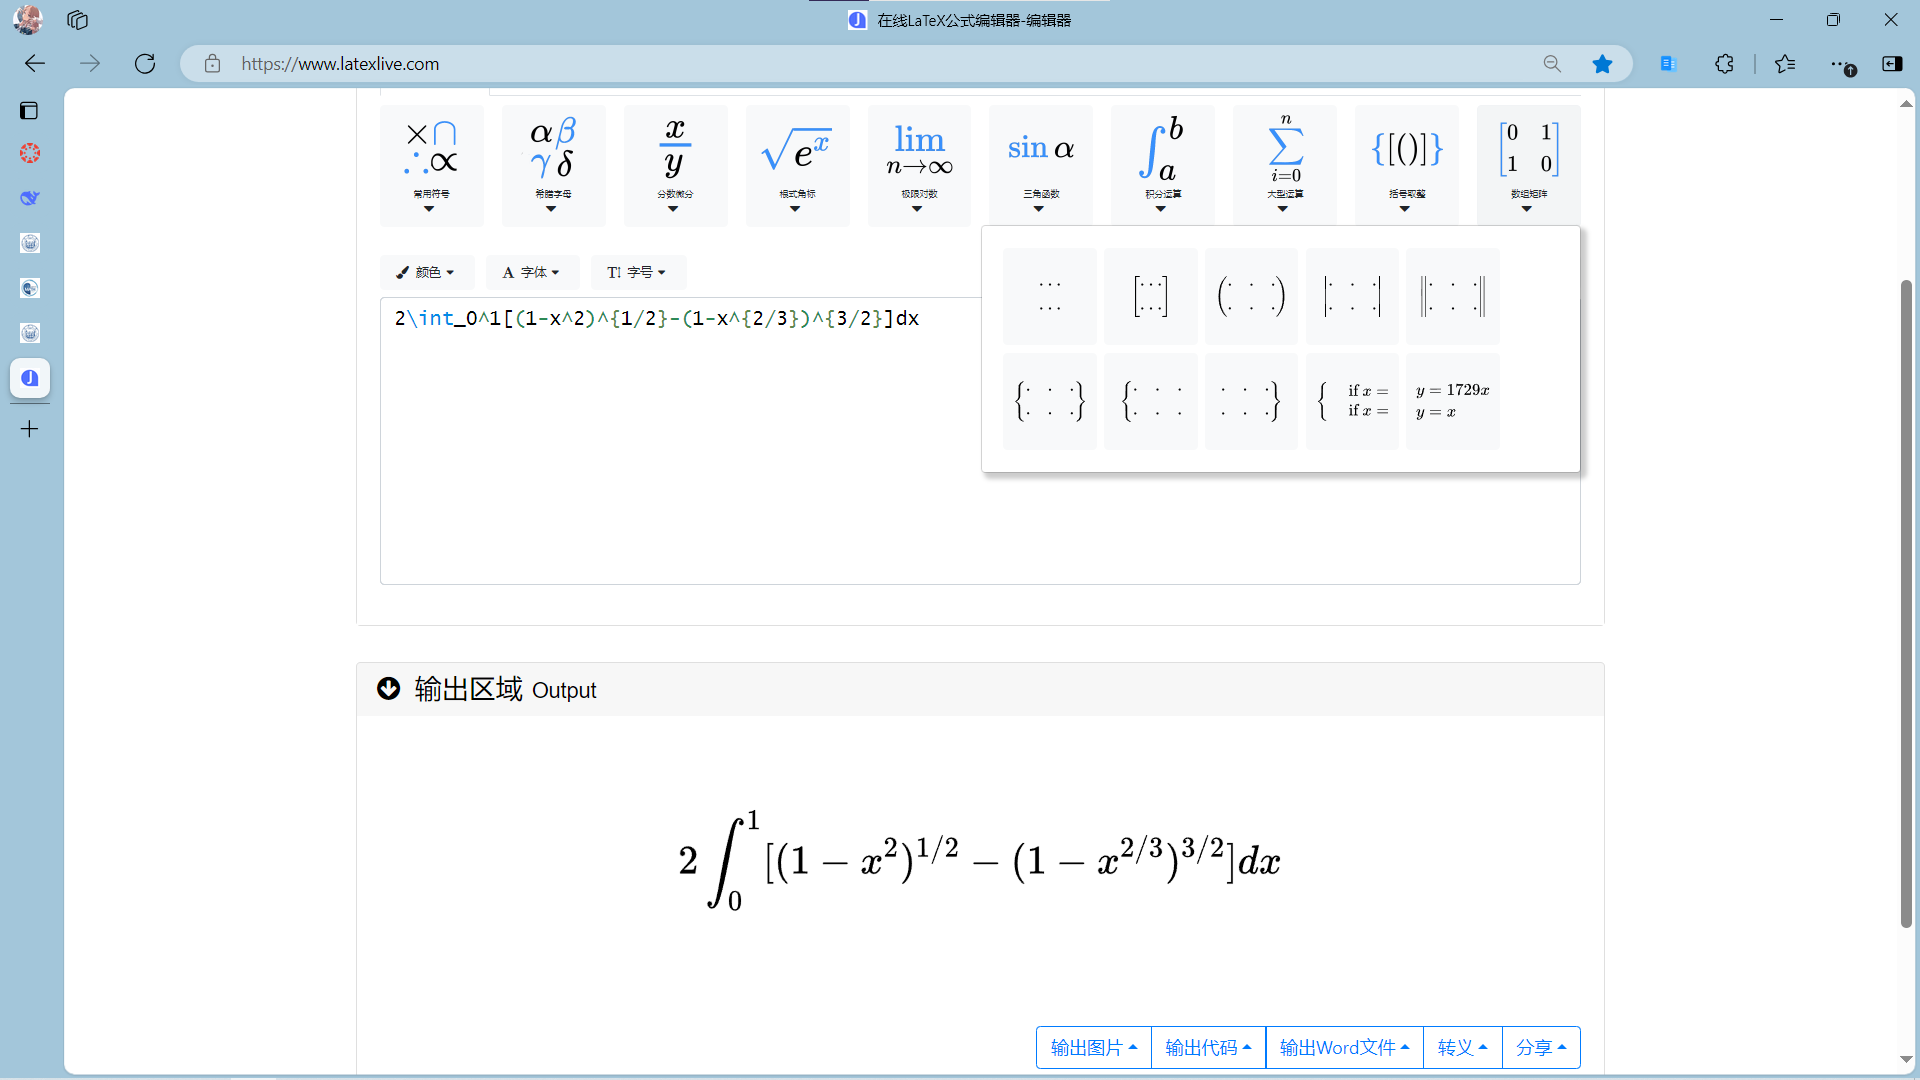Insert piecewise 'if x =' cases template
The height and width of the screenshot is (1080, 1920).
pyautogui.click(x=1352, y=401)
